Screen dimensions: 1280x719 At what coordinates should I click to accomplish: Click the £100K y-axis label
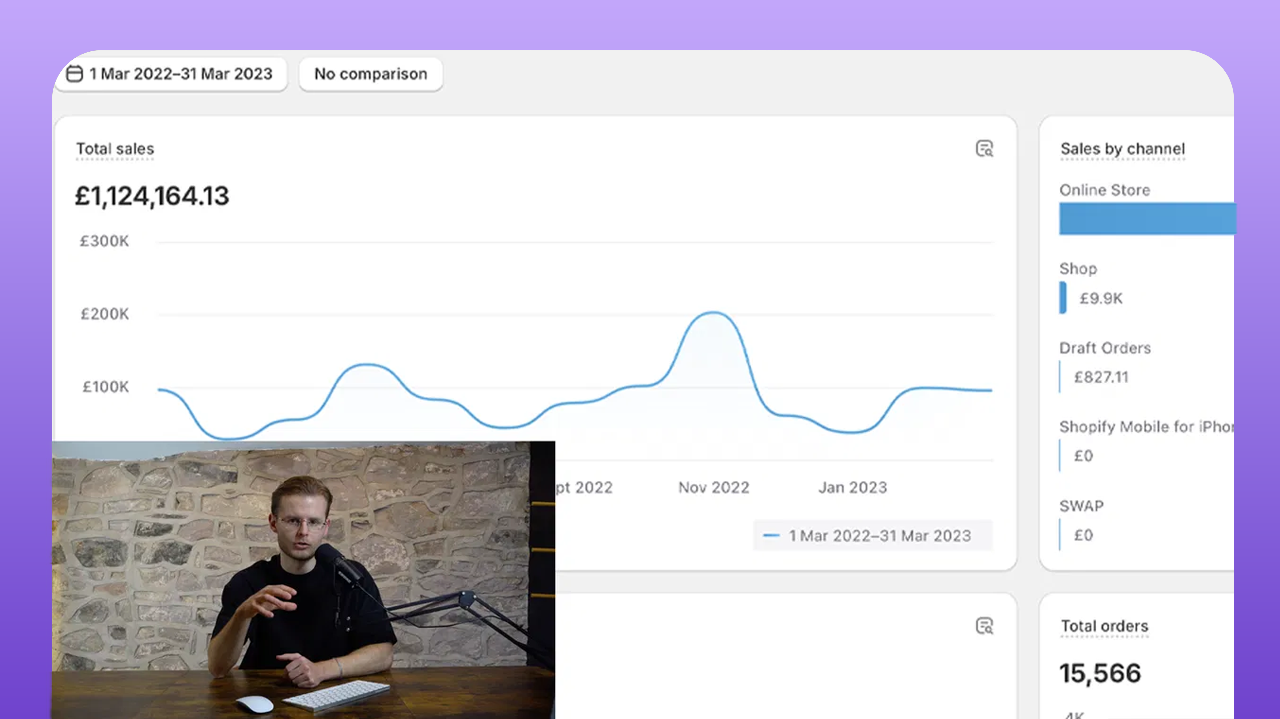tap(105, 387)
